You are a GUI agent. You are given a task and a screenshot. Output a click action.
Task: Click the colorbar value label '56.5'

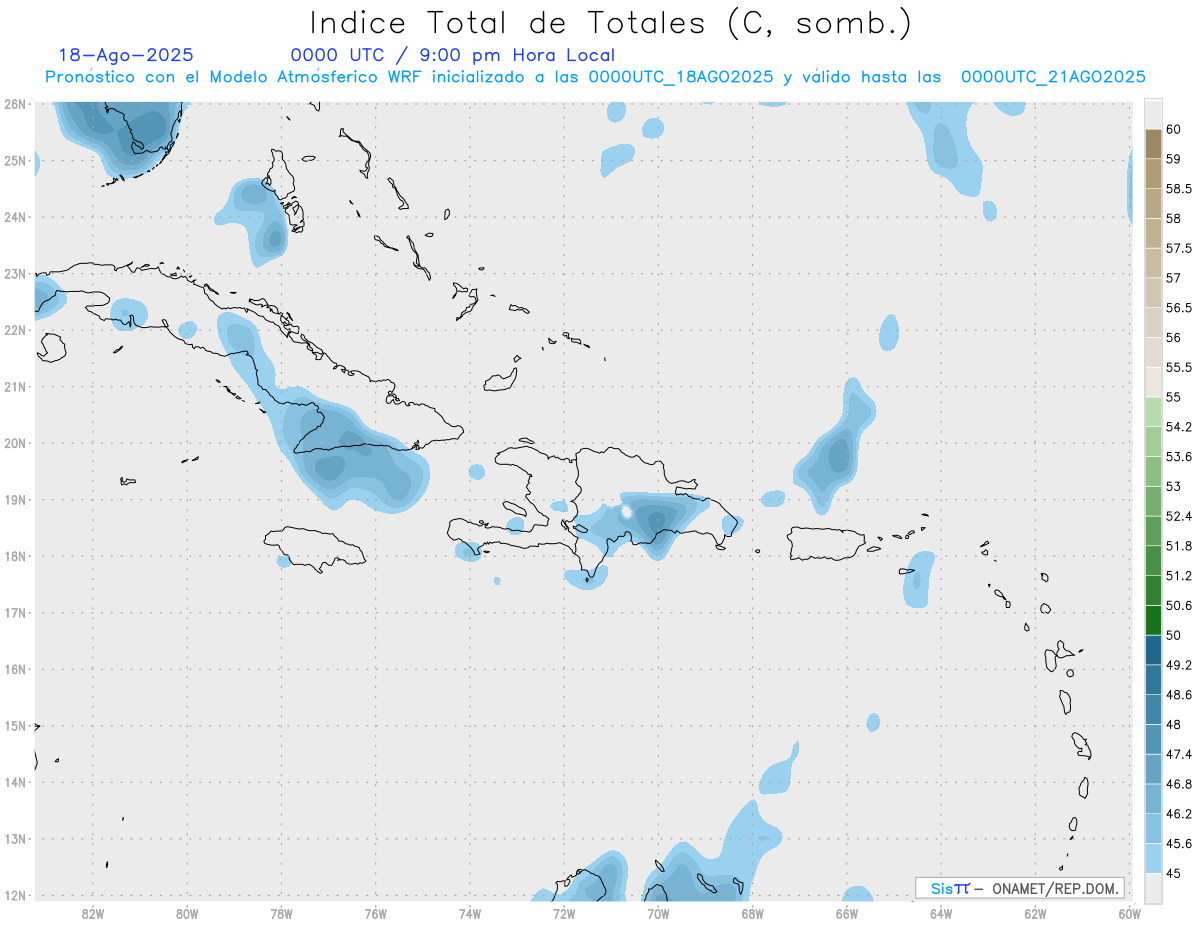(x=1180, y=308)
